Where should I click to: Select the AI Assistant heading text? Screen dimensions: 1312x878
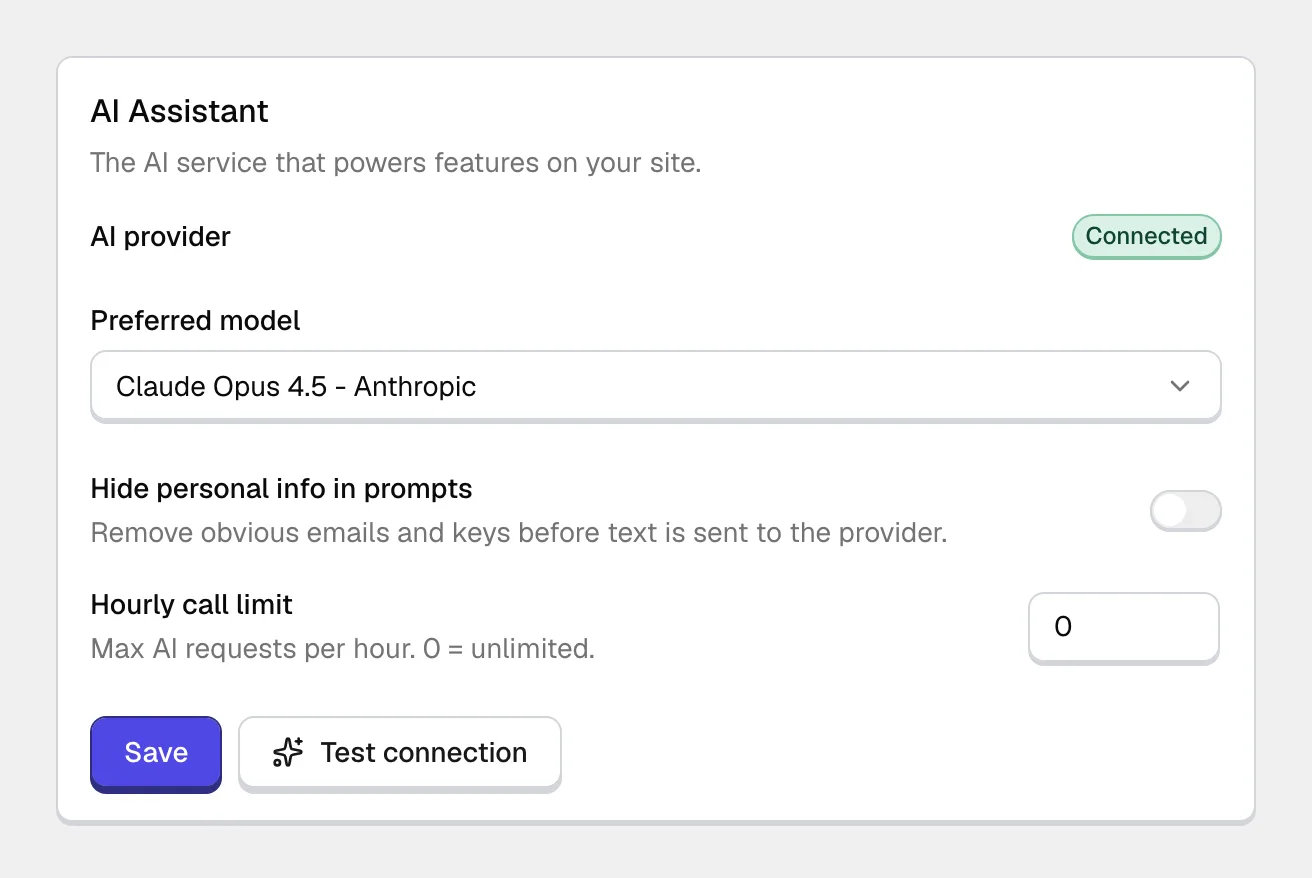point(180,111)
